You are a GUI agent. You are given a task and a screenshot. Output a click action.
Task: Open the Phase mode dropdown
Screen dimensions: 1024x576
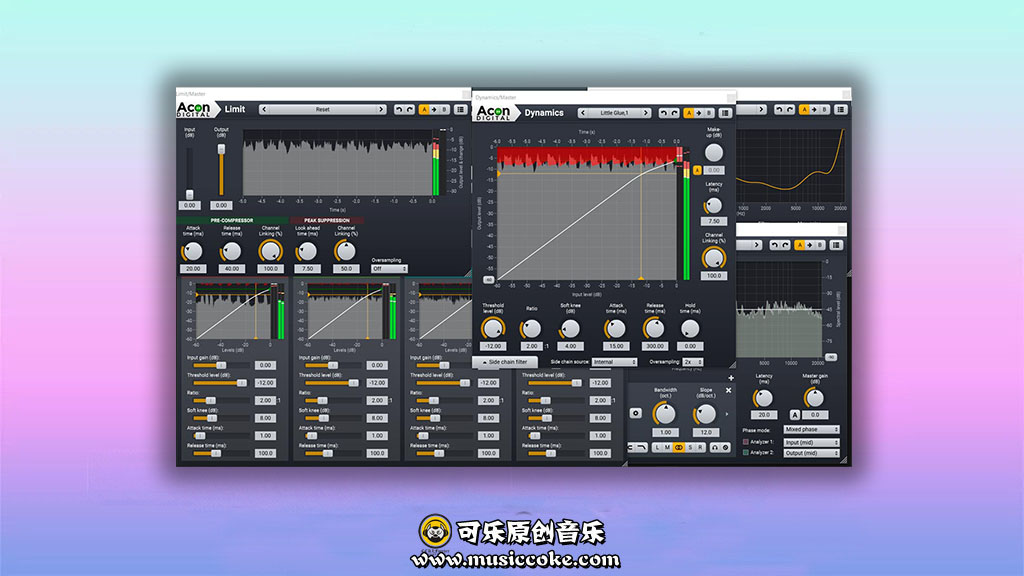pyautogui.click(x=811, y=430)
